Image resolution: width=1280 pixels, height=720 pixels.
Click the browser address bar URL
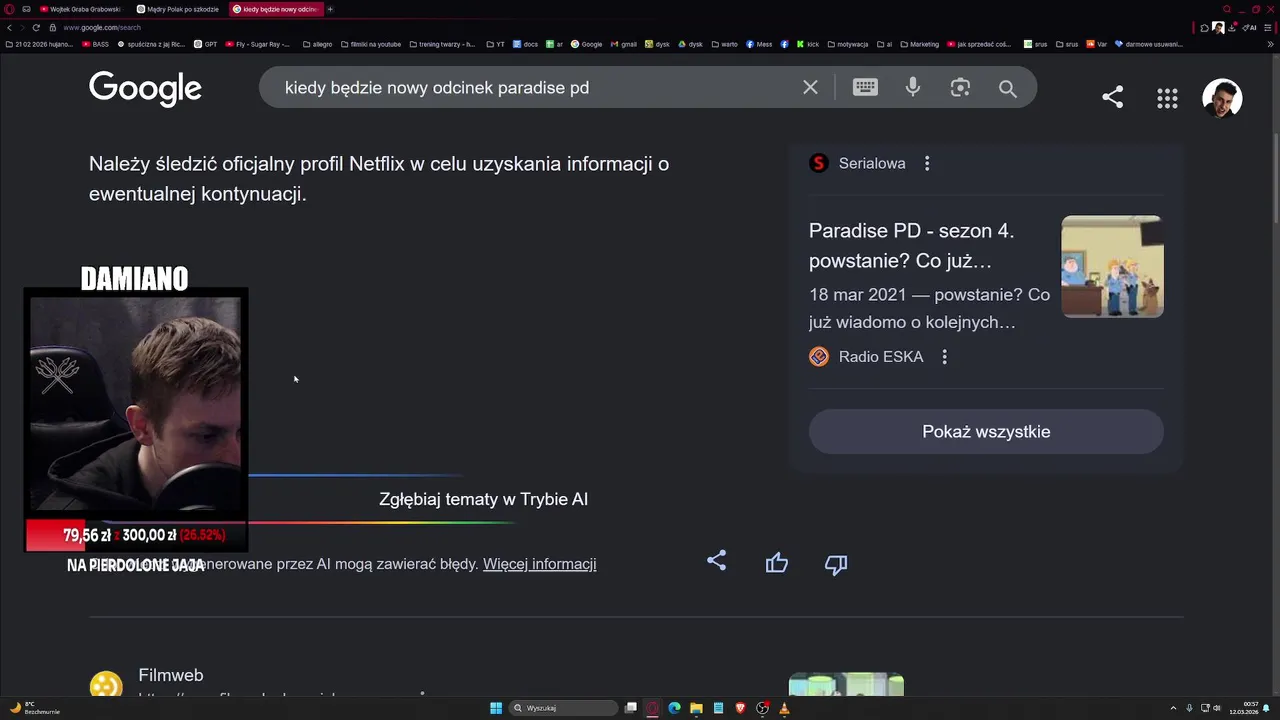coord(102,28)
